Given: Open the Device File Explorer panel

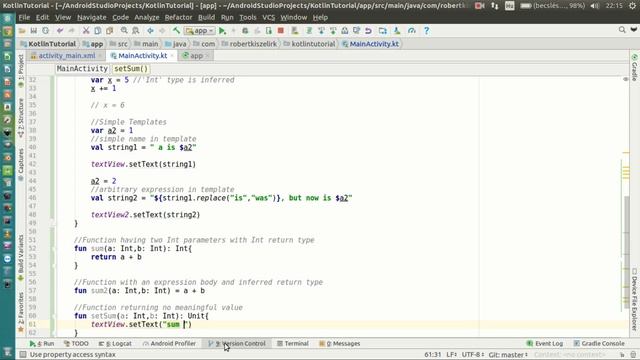Looking at the screenshot, I should pyautogui.click(x=634, y=299).
